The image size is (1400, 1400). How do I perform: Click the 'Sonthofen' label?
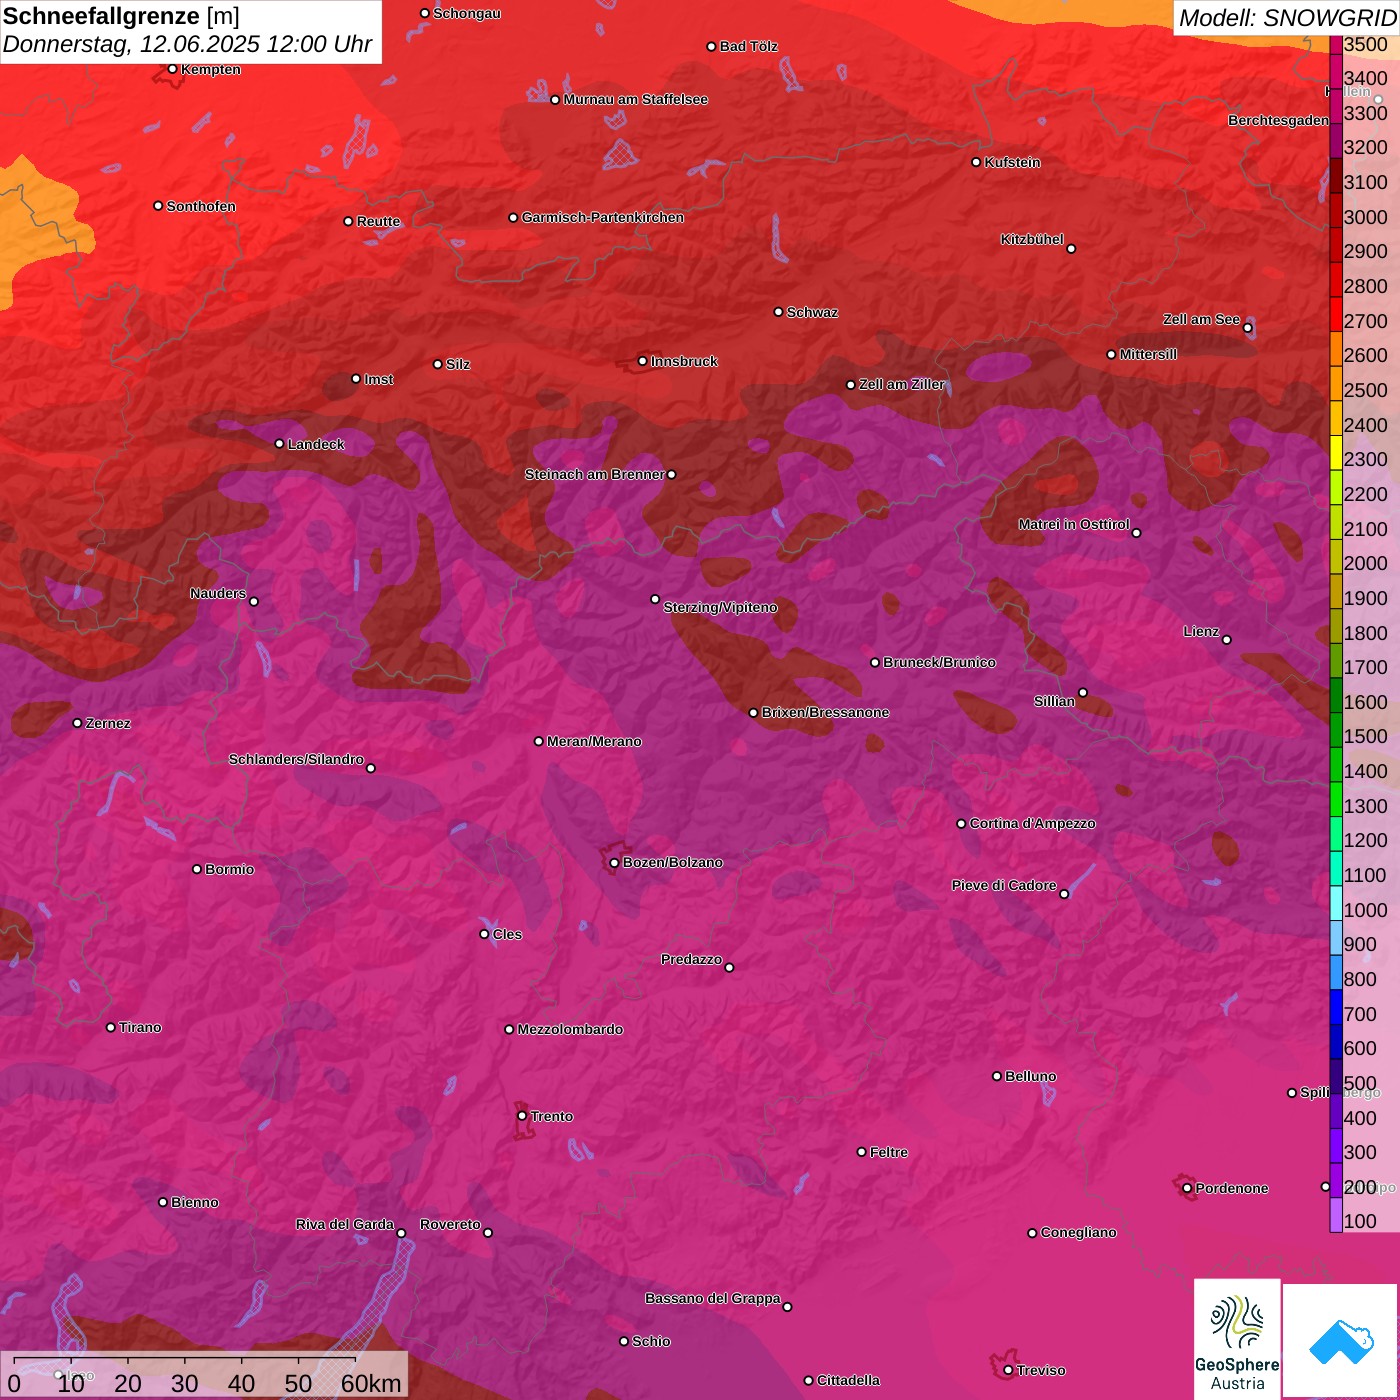point(201,206)
